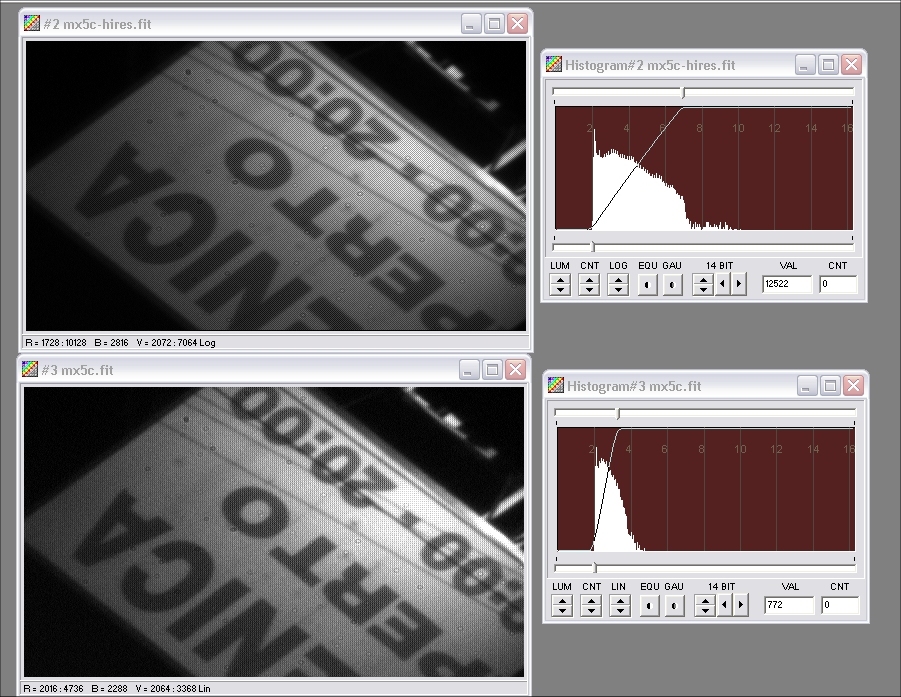Image resolution: width=901 pixels, height=697 pixels.
Task: Click the Histogram#3 window title icon
Action: pyautogui.click(x=555, y=385)
